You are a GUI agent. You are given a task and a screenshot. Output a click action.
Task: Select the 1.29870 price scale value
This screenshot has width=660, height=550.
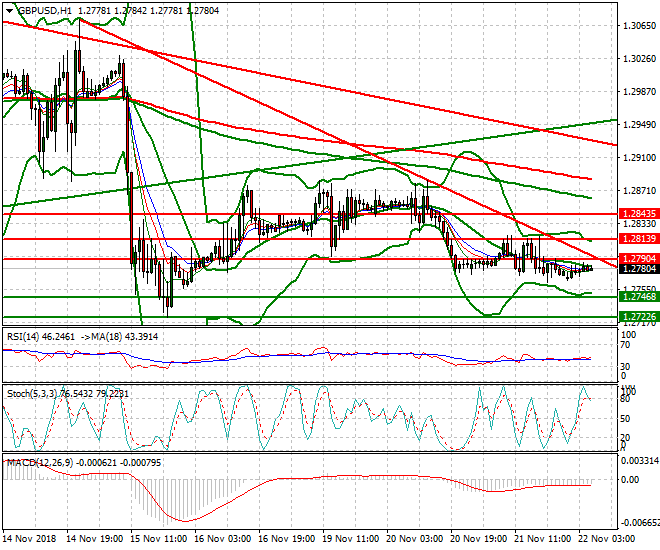click(x=639, y=92)
